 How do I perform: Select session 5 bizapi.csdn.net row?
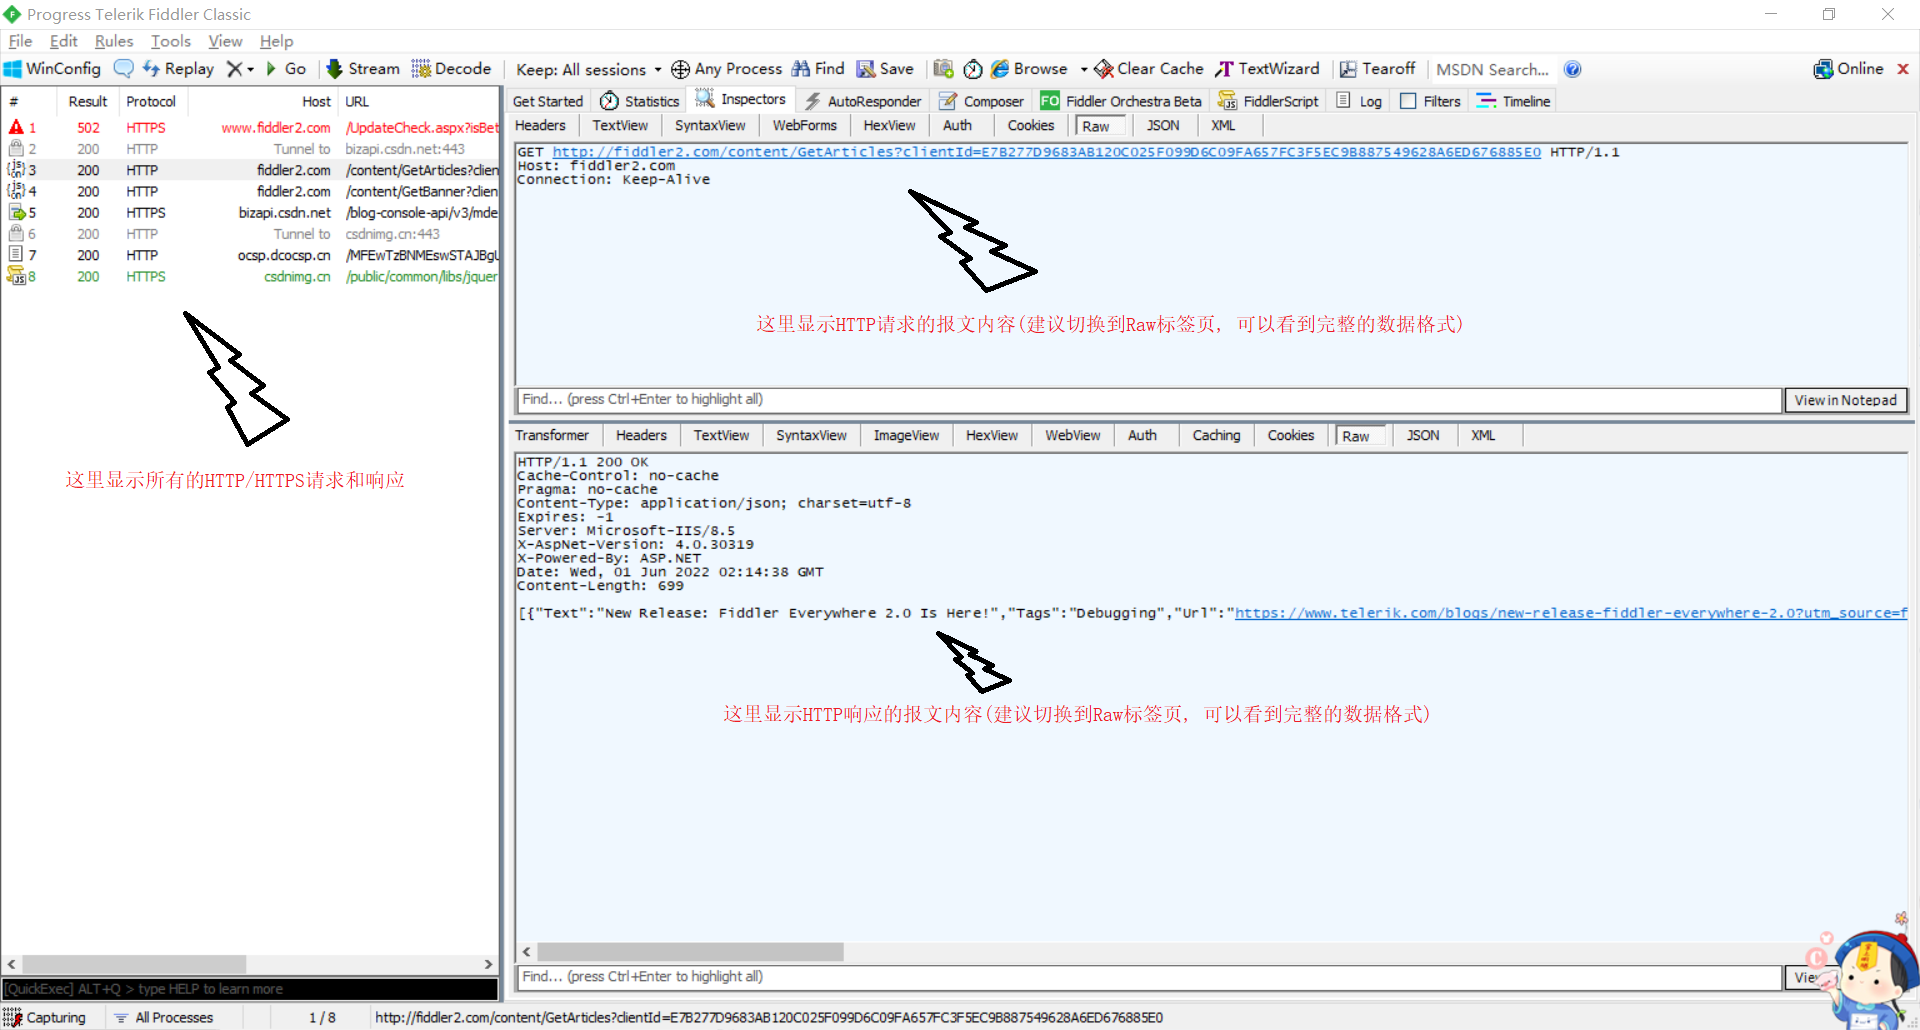click(250, 213)
